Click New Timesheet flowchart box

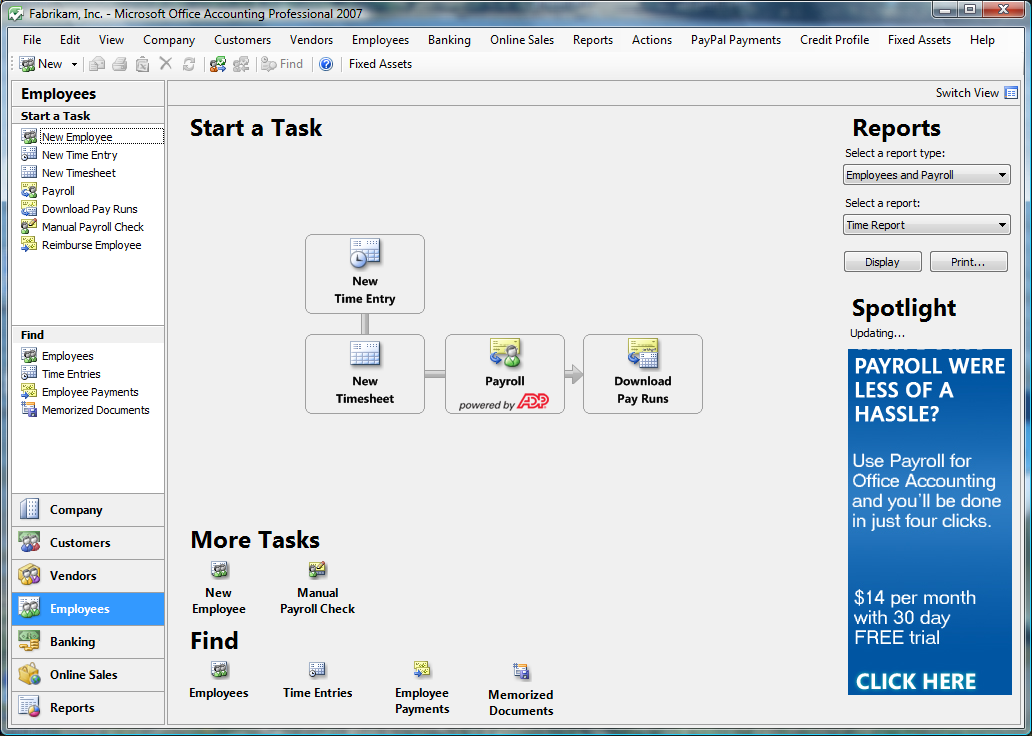(365, 374)
